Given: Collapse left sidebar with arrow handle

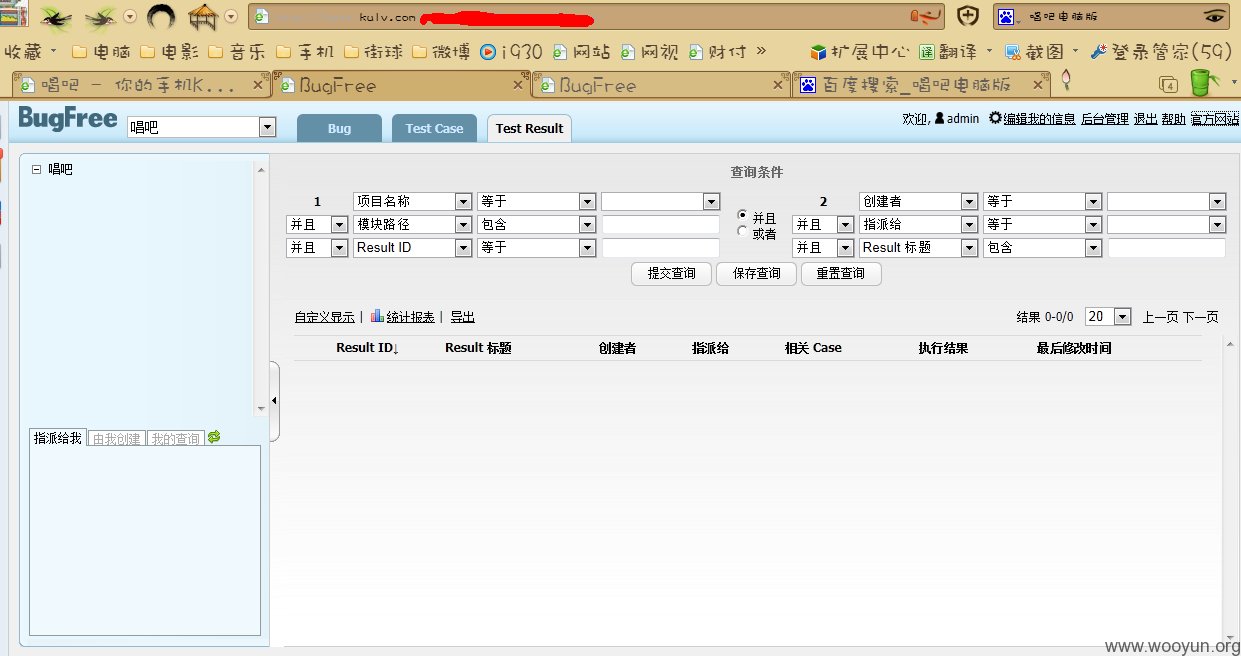Looking at the screenshot, I should coord(274,401).
